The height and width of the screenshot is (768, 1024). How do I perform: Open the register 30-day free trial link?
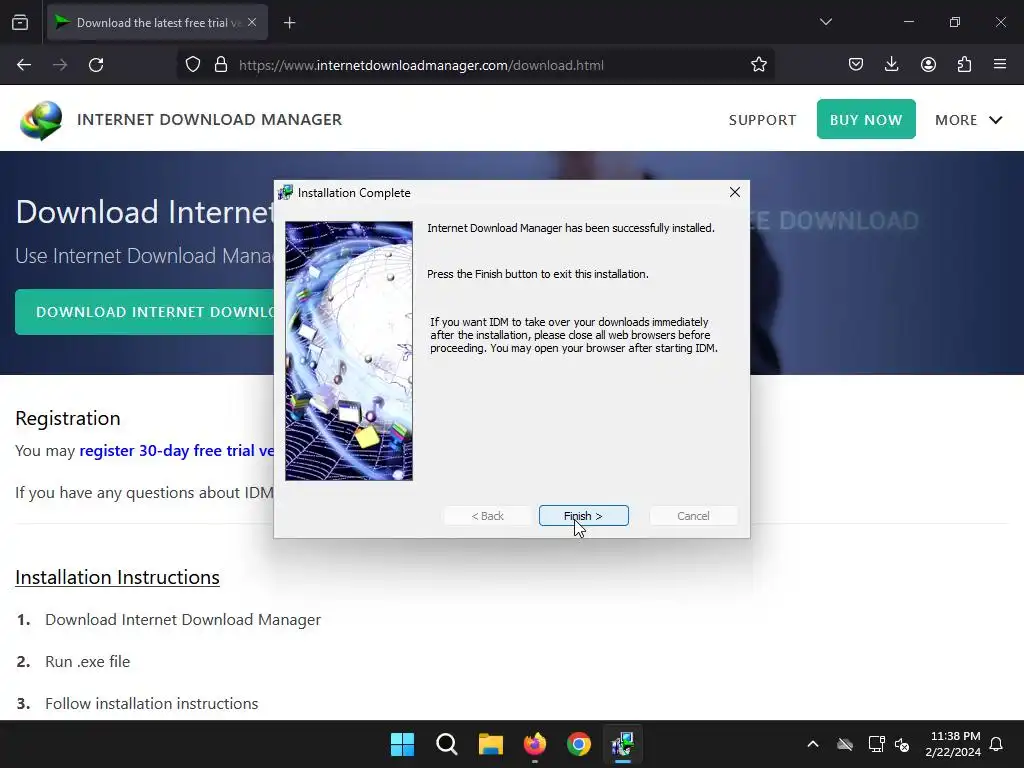click(x=176, y=451)
